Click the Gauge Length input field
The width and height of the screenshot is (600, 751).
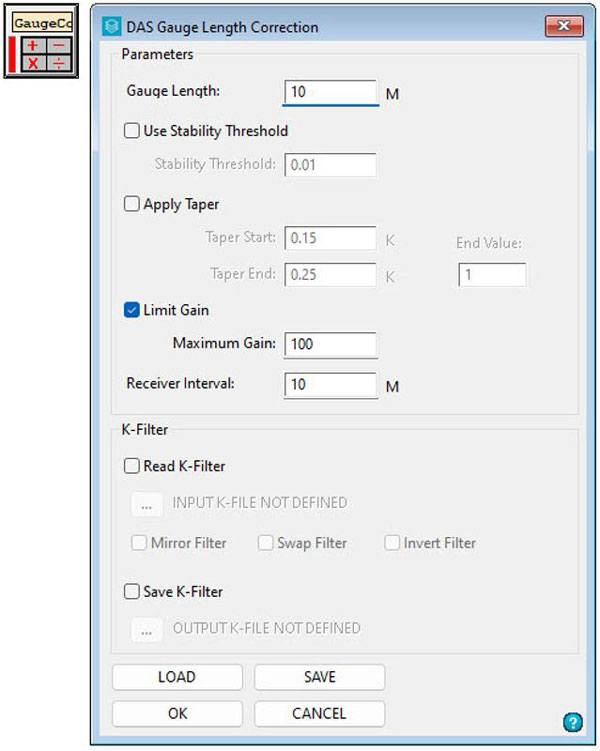coord(330,92)
